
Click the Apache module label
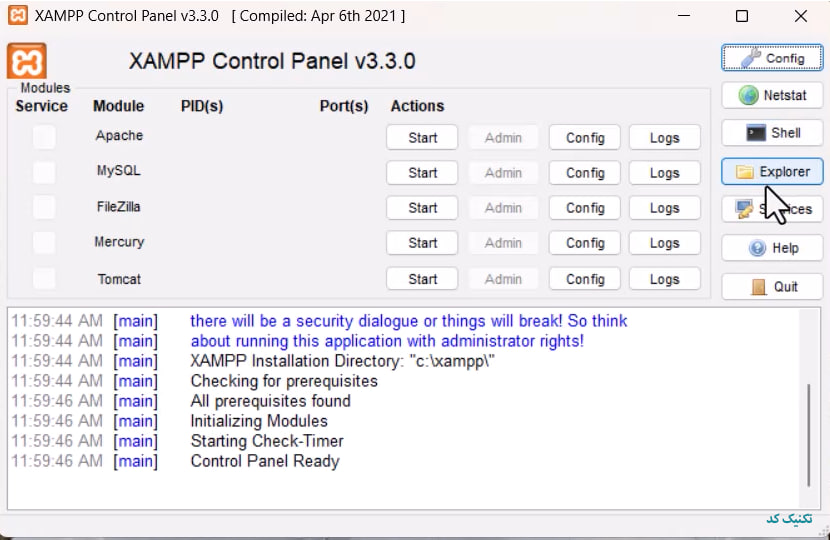coord(119,136)
